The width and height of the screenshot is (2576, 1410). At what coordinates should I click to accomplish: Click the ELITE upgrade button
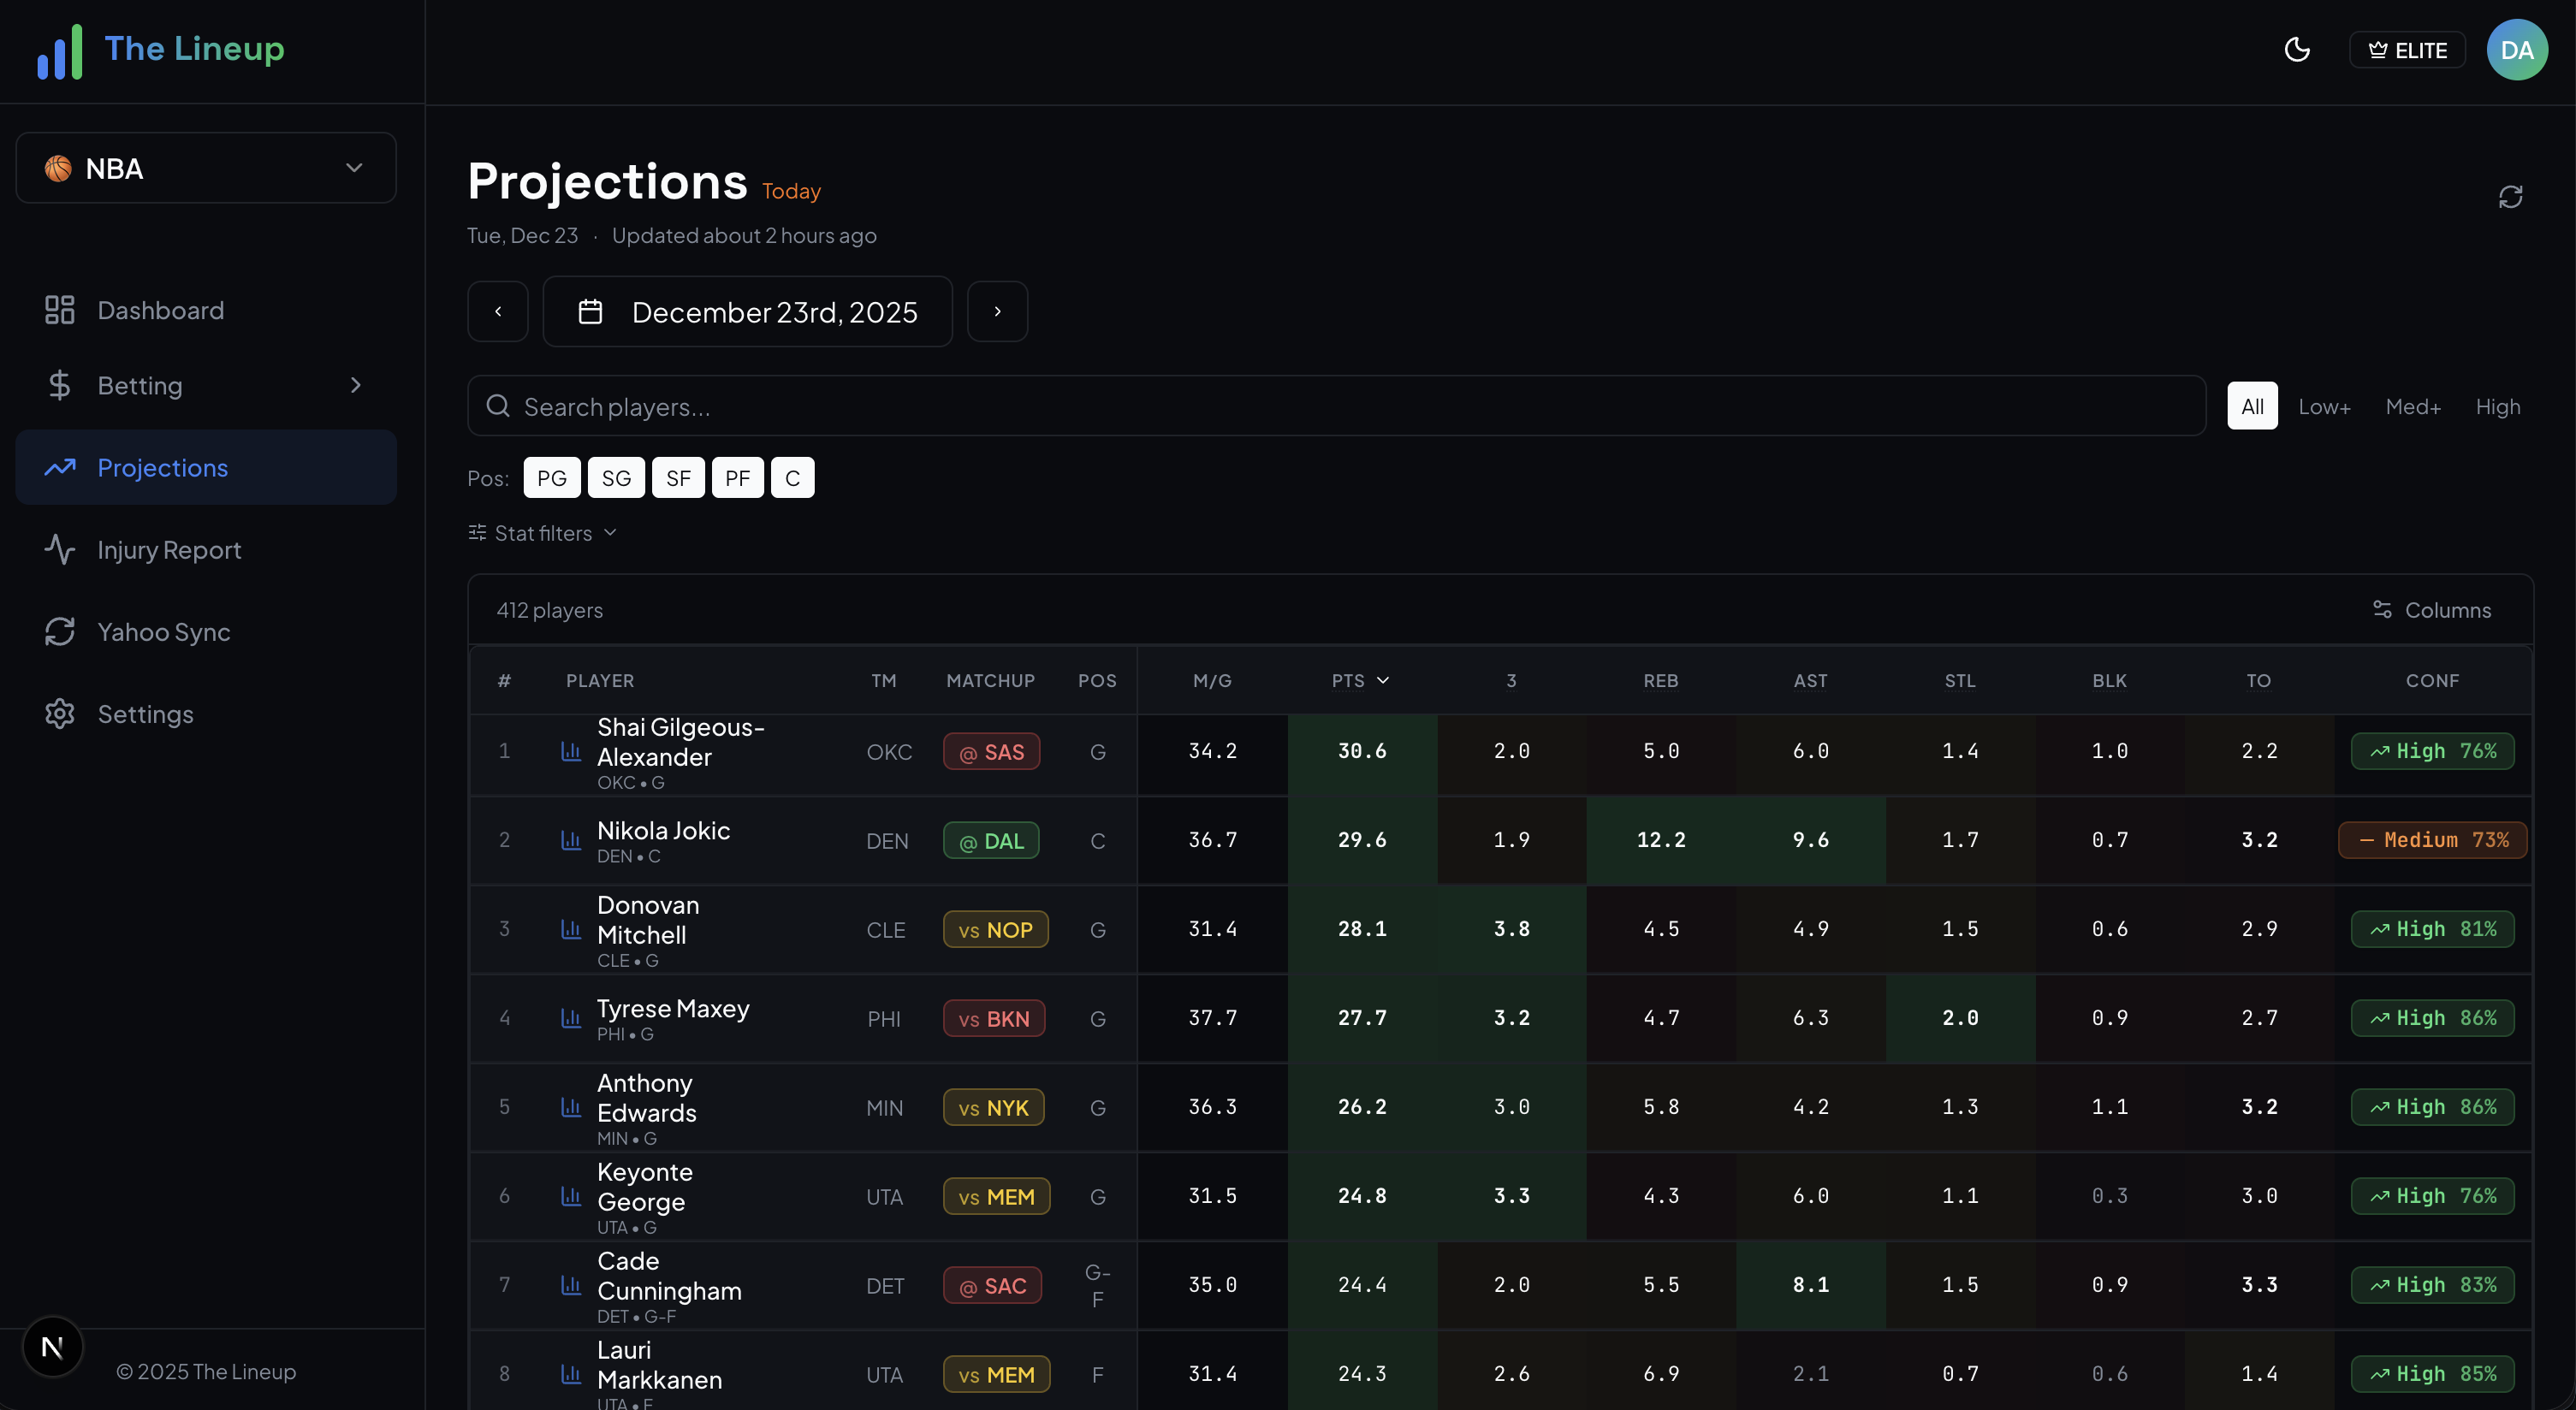click(2406, 49)
